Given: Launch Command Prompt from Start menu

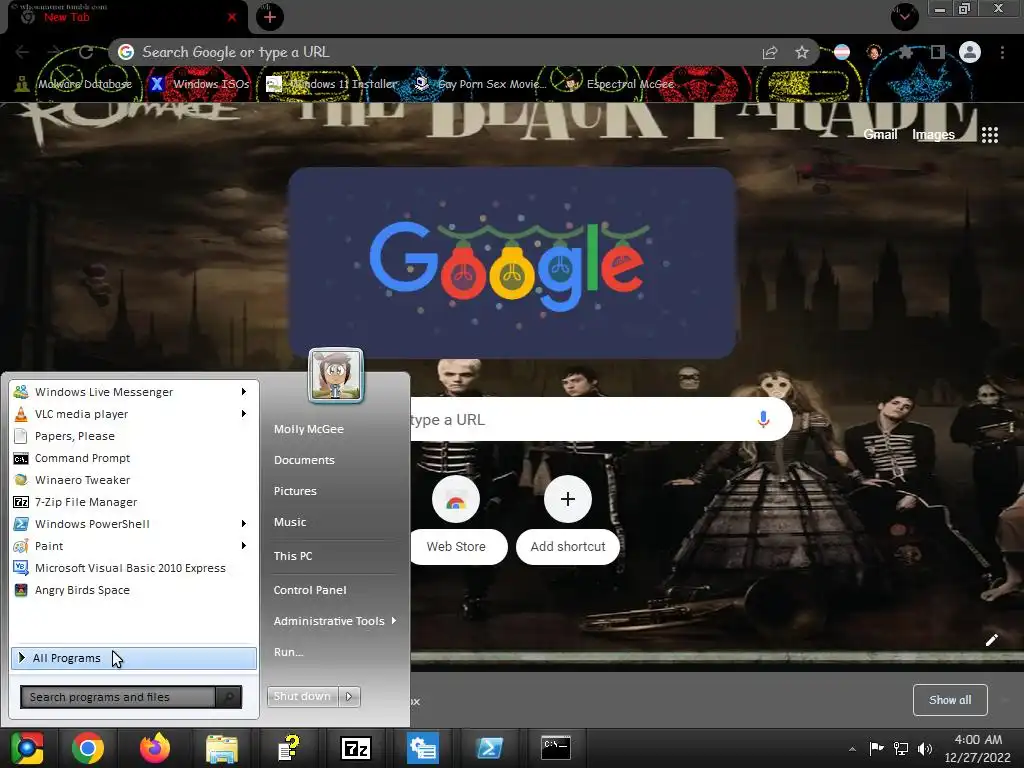Looking at the screenshot, I should tap(134, 458).
